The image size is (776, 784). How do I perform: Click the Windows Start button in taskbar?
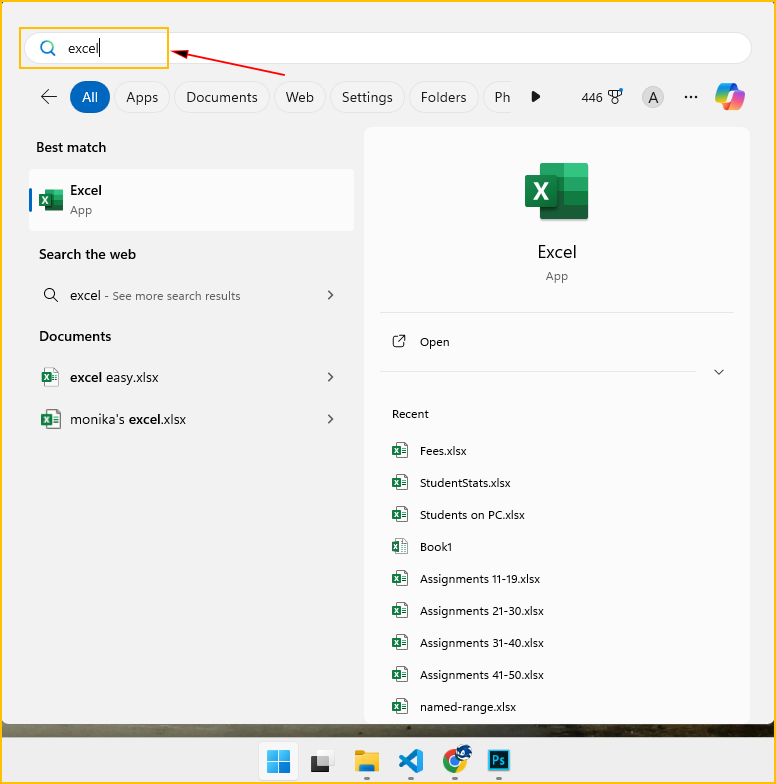(x=279, y=761)
